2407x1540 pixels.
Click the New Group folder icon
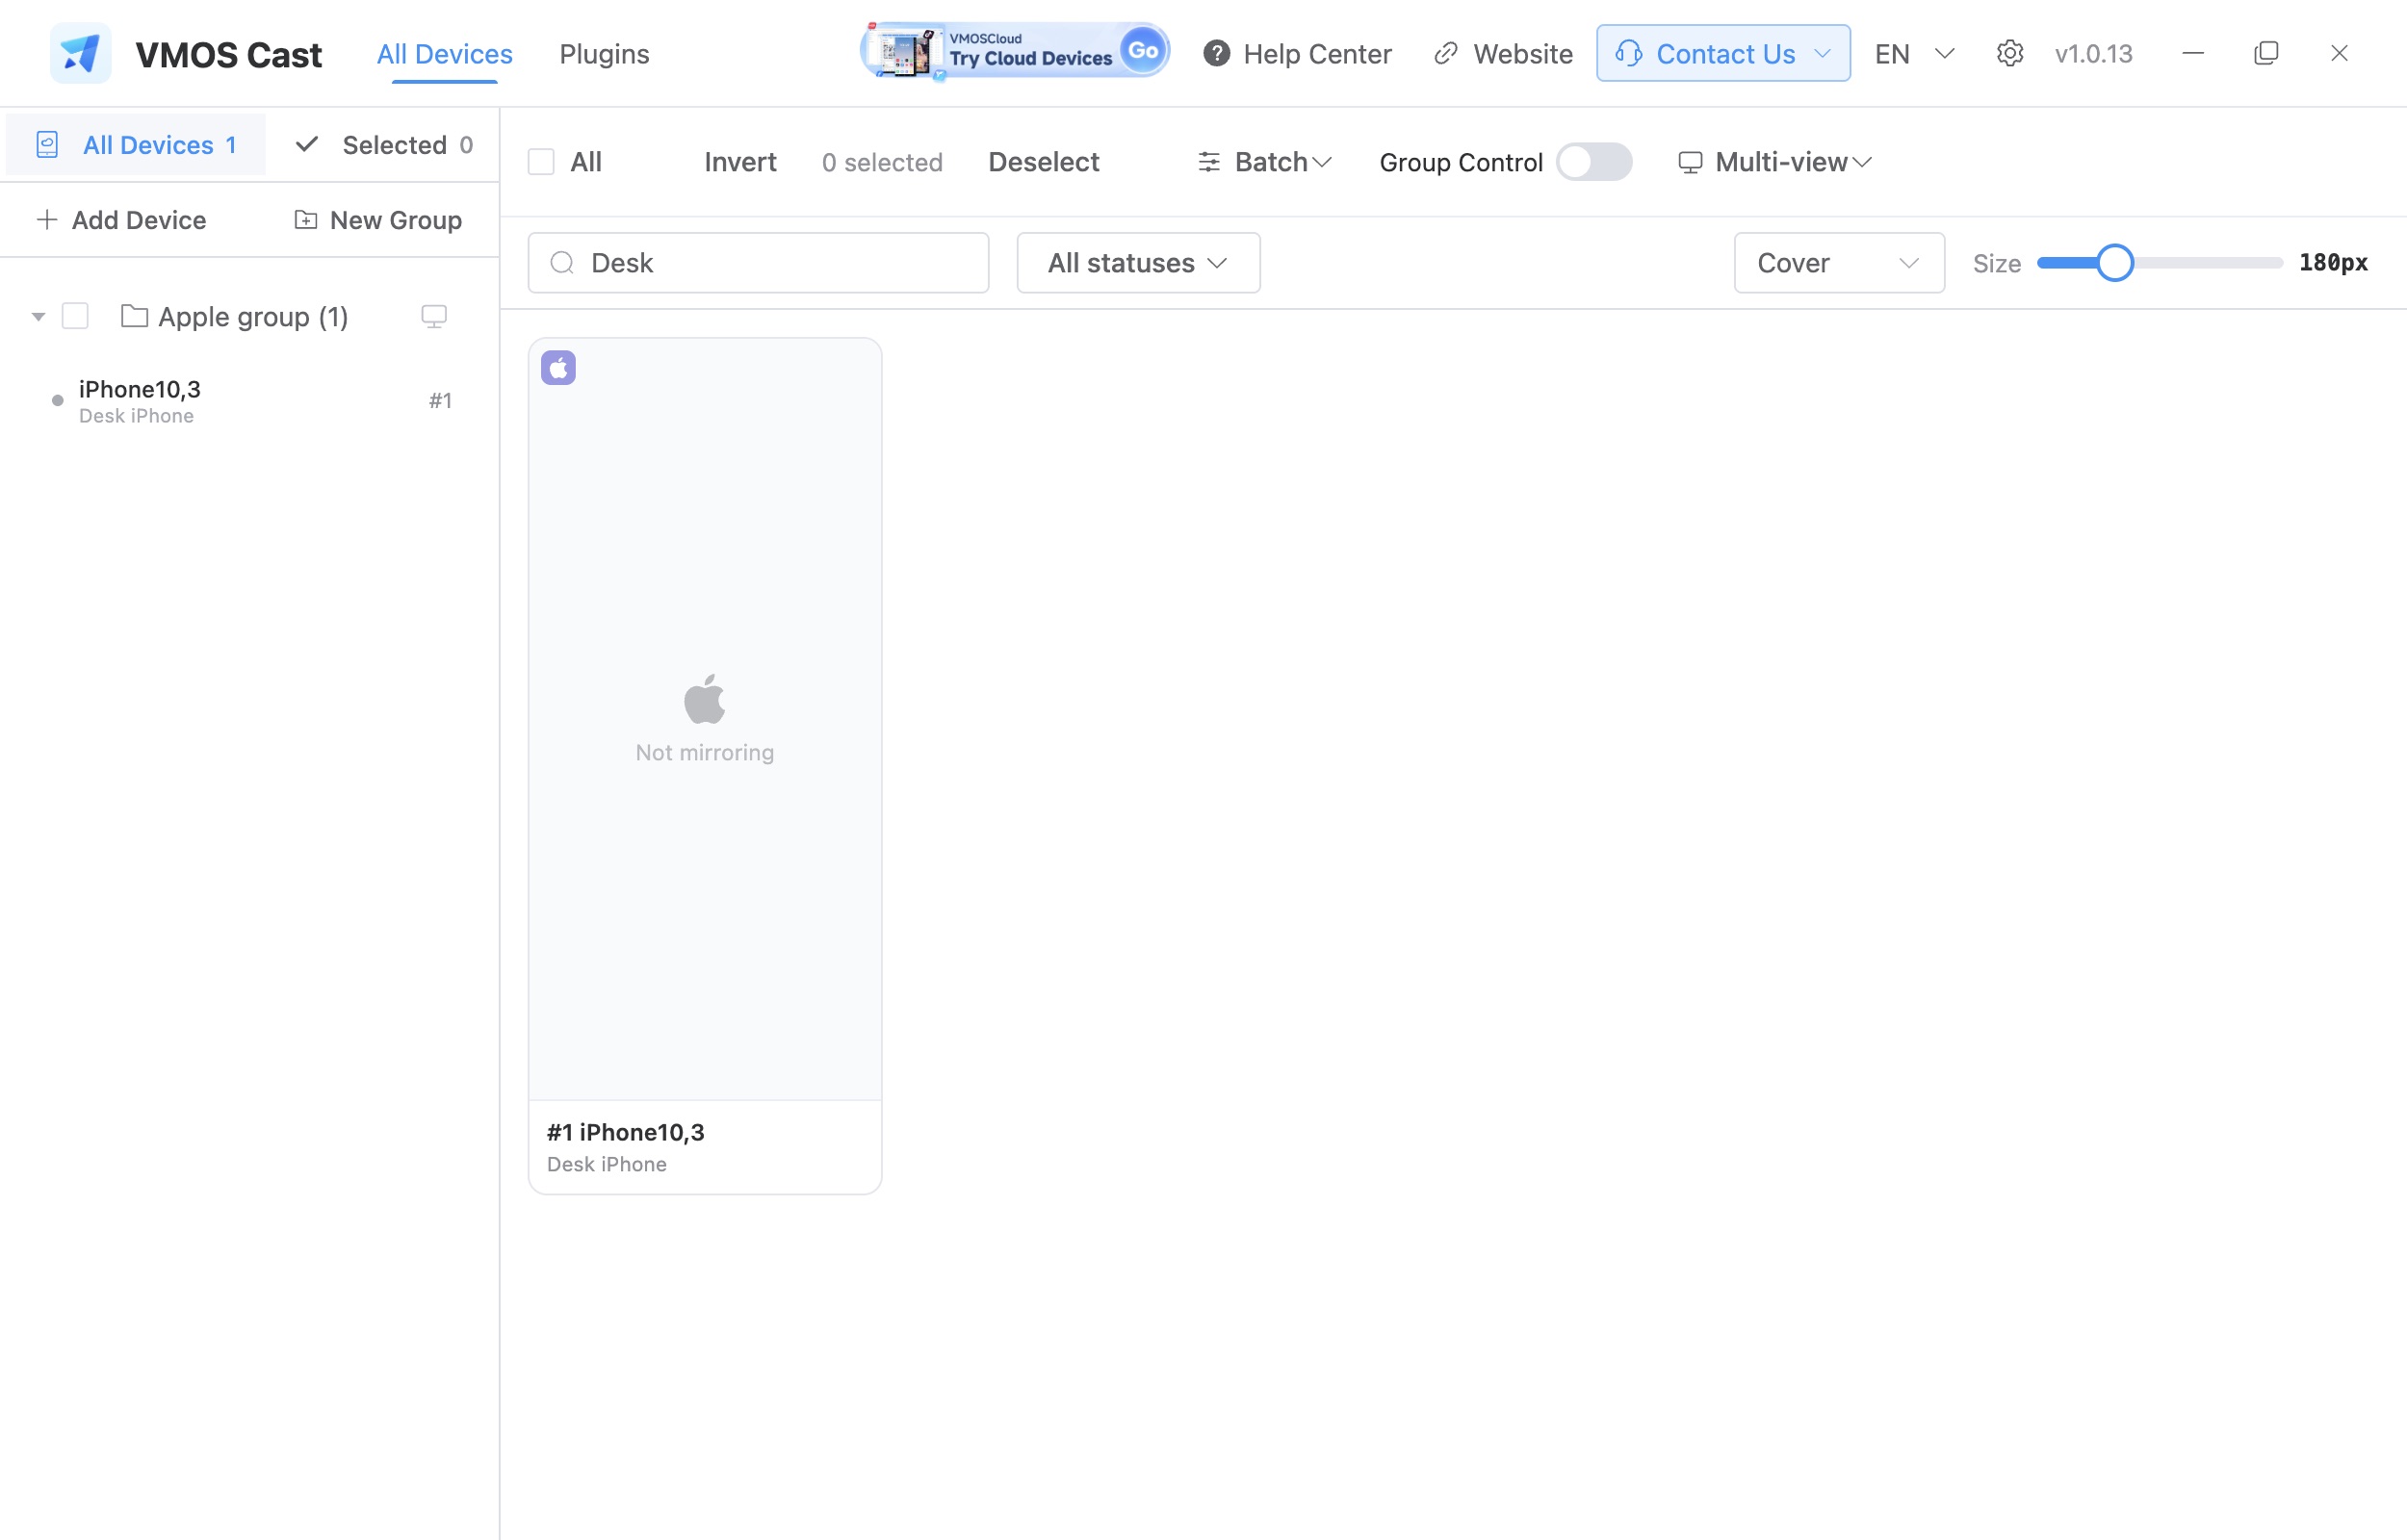(306, 219)
